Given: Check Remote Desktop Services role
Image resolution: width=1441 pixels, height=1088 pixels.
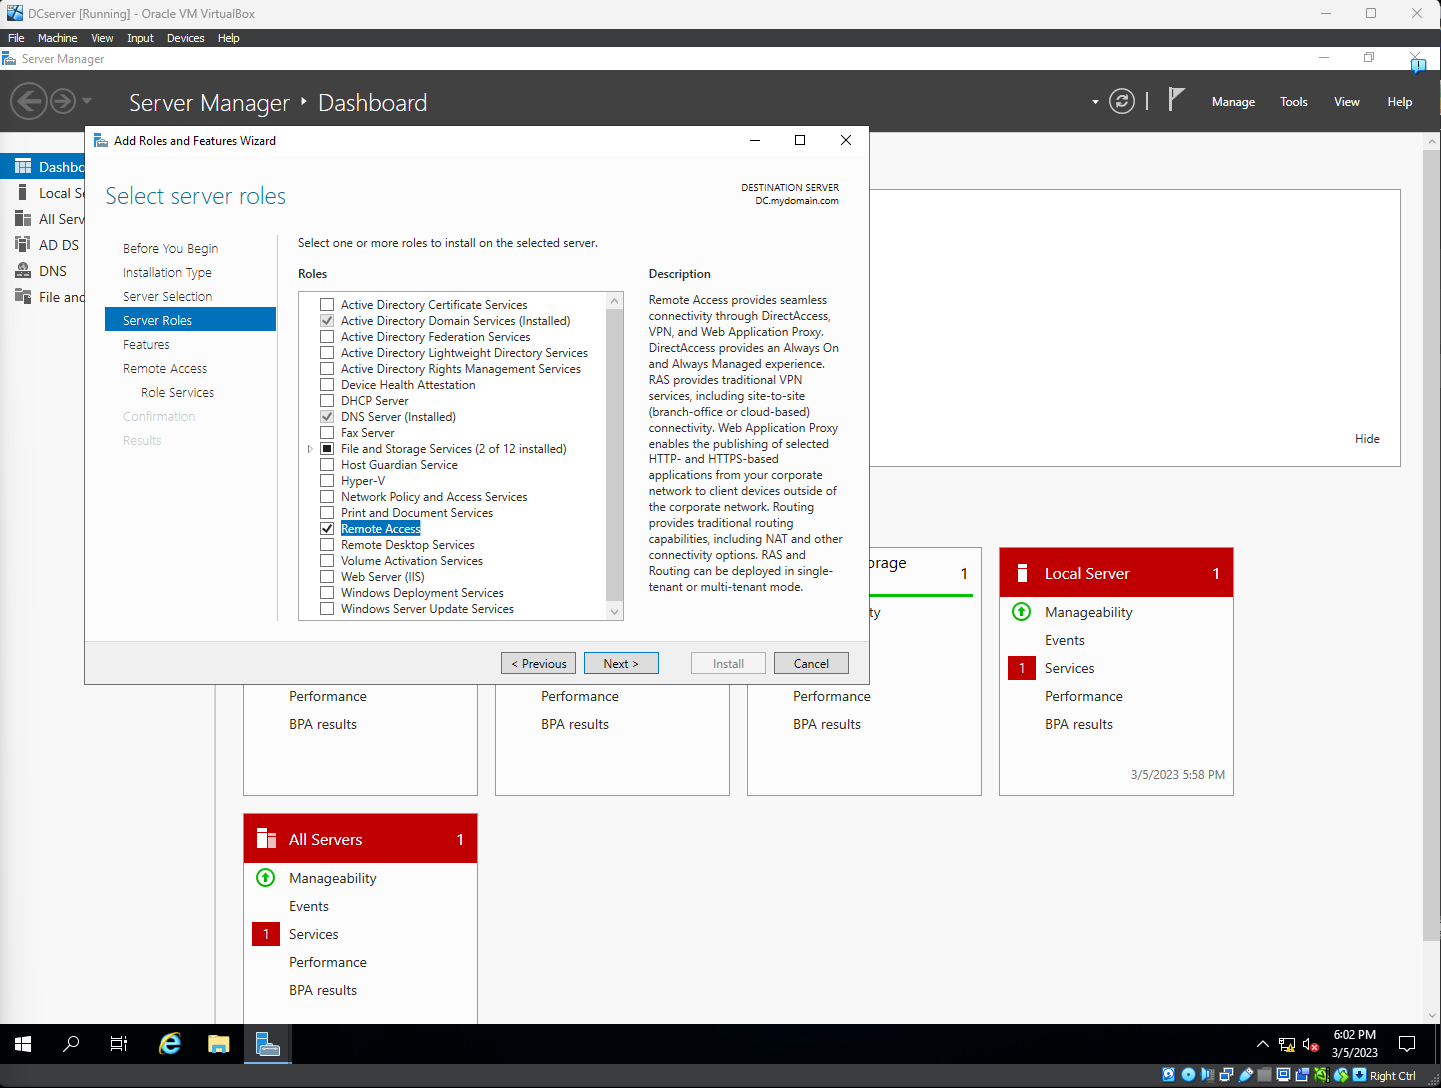Looking at the screenshot, I should pyautogui.click(x=327, y=544).
